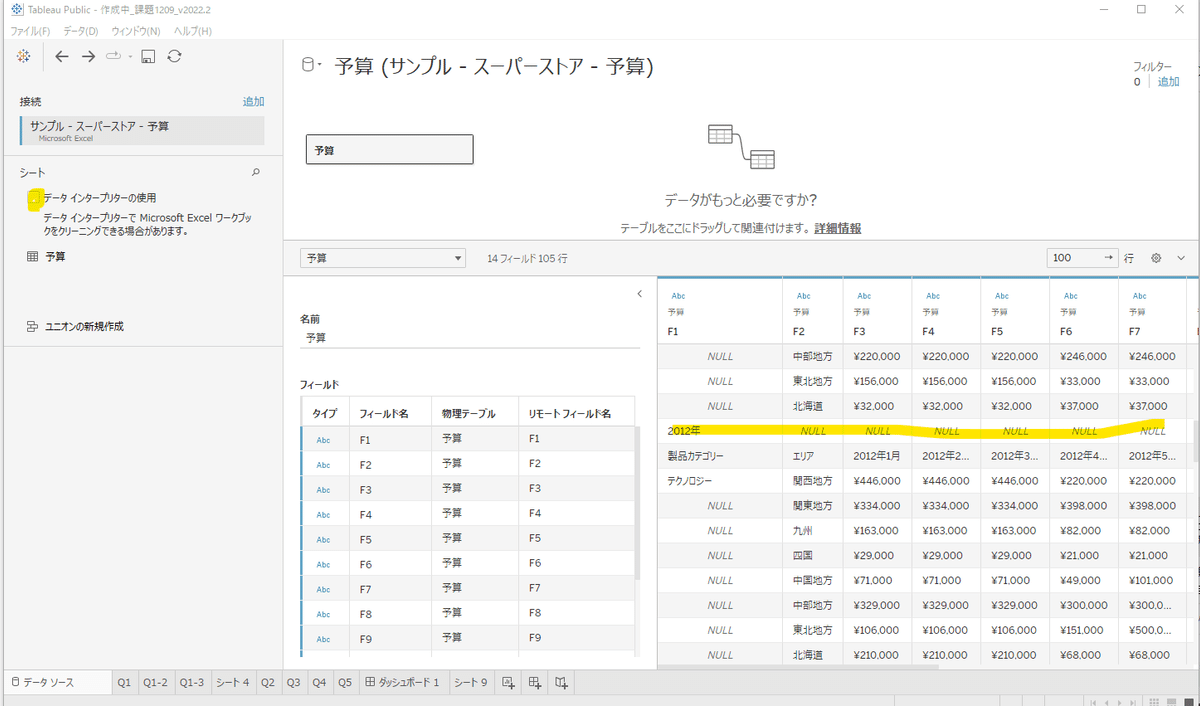Click the Abc type icon in the F5 field row
The height and width of the screenshot is (706, 1200).
[x=323, y=539]
